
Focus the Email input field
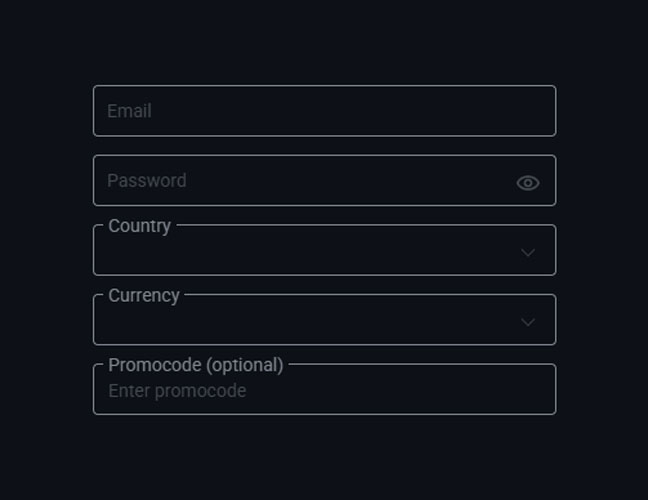pyautogui.click(x=324, y=111)
